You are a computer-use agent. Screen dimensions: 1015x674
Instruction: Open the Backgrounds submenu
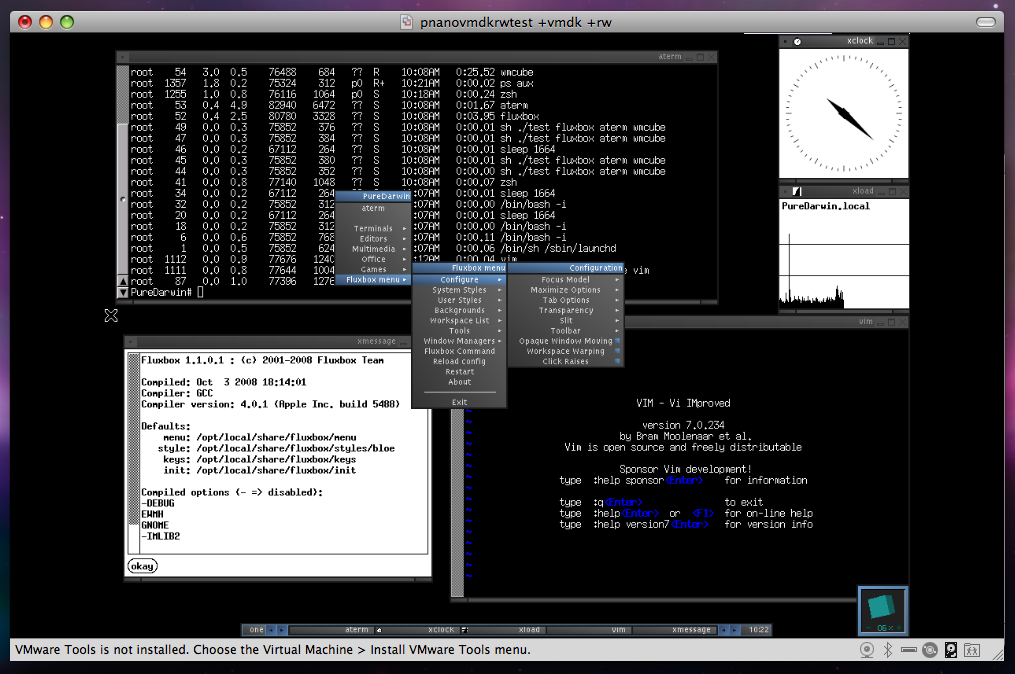click(x=460, y=311)
